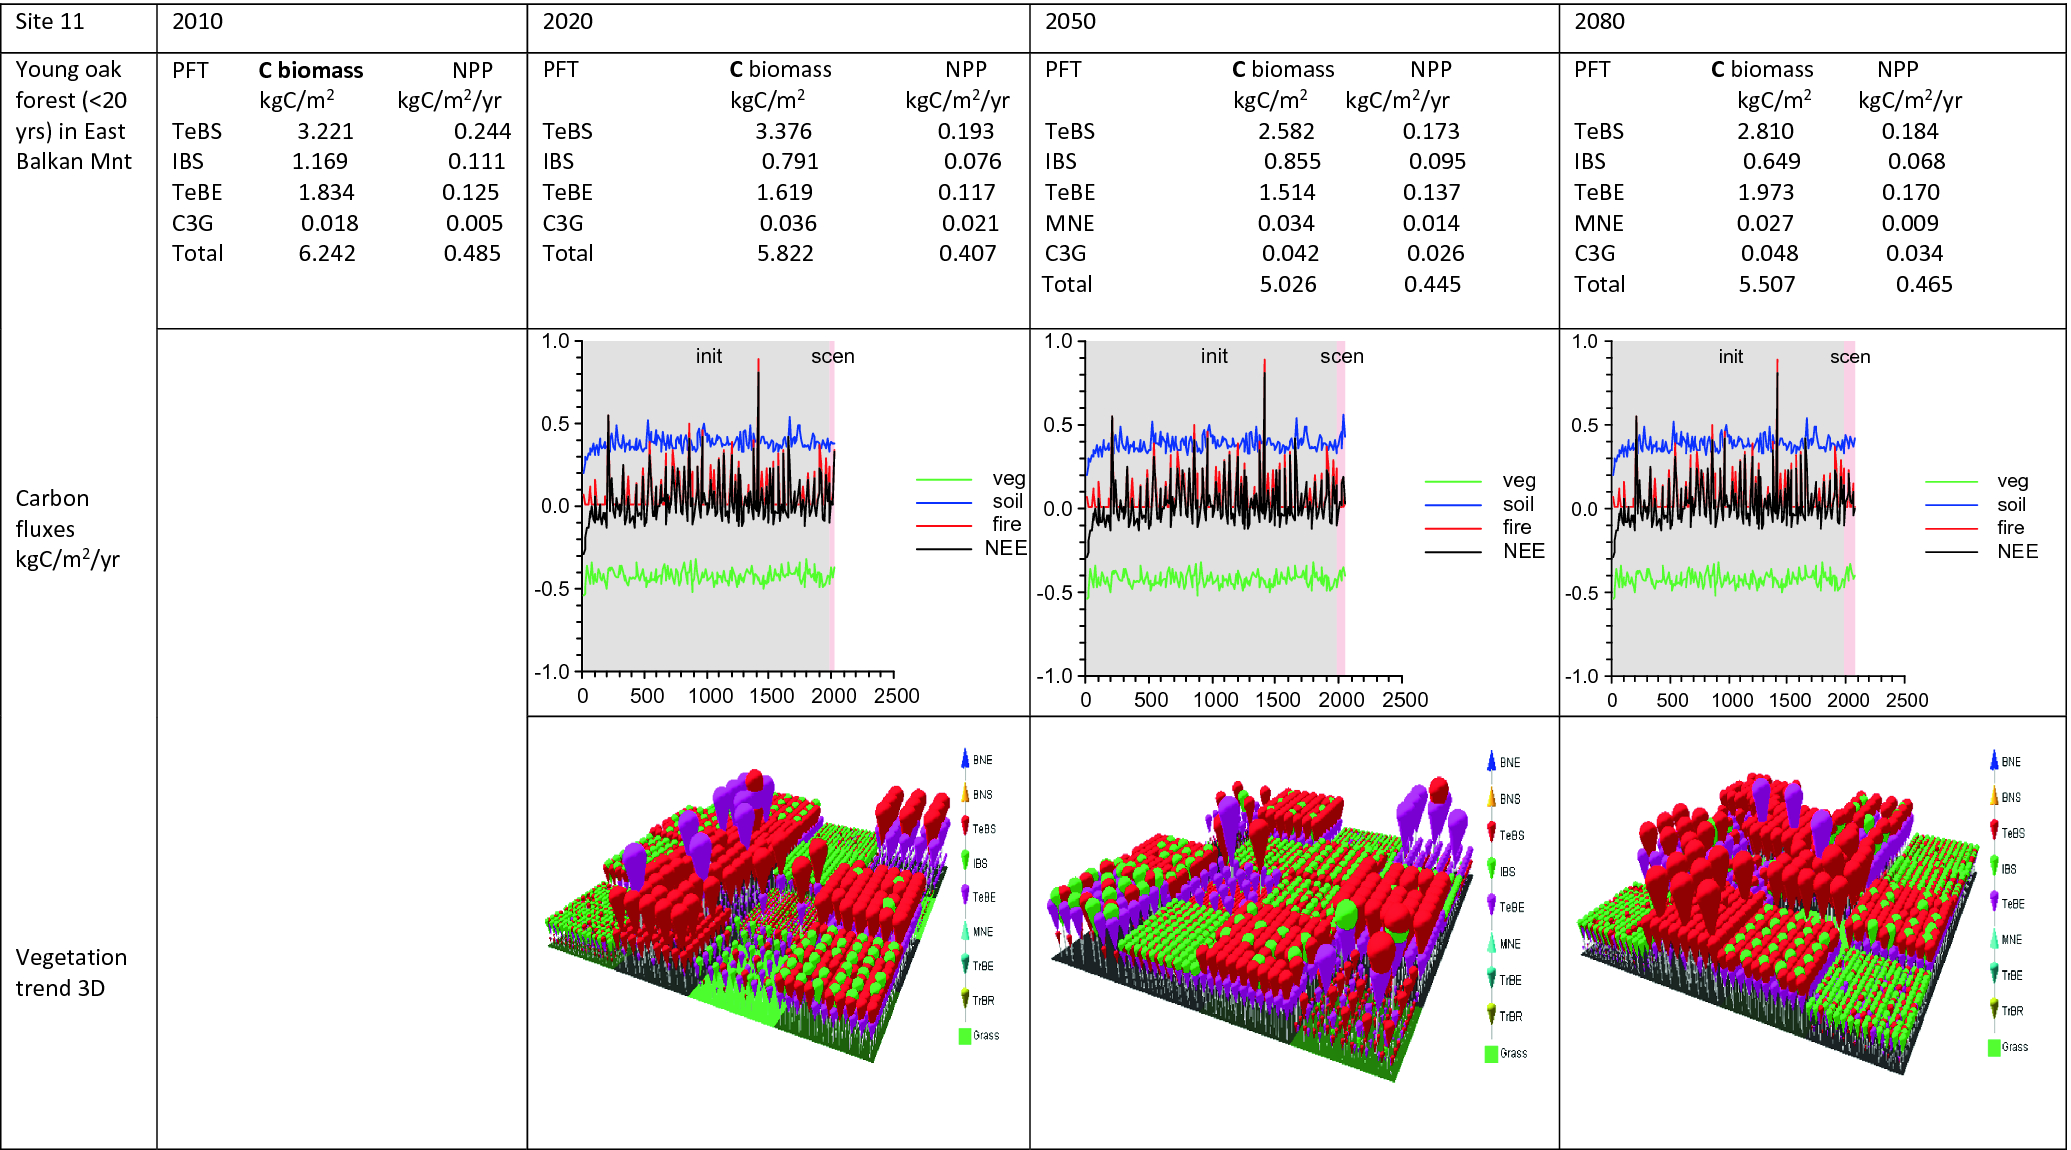Viewport: 2071px width, 1150px height.
Task: Click the red fire line in 2080 flux legend
Action: [x=1951, y=529]
